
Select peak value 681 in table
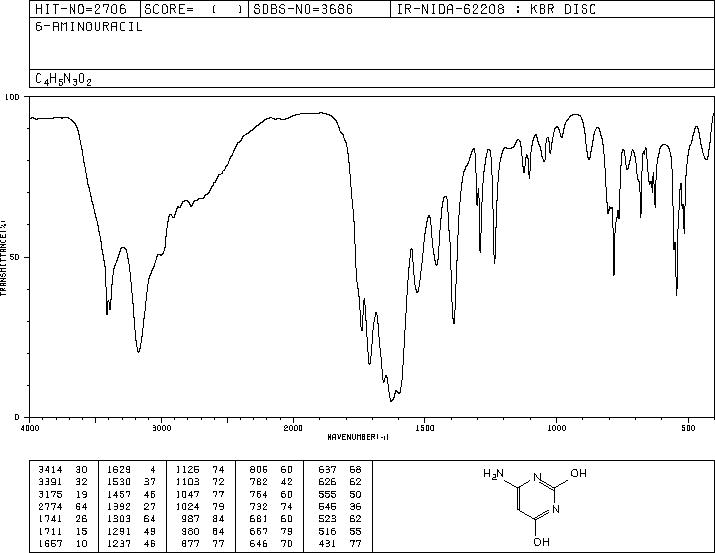pyautogui.click(x=259, y=519)
